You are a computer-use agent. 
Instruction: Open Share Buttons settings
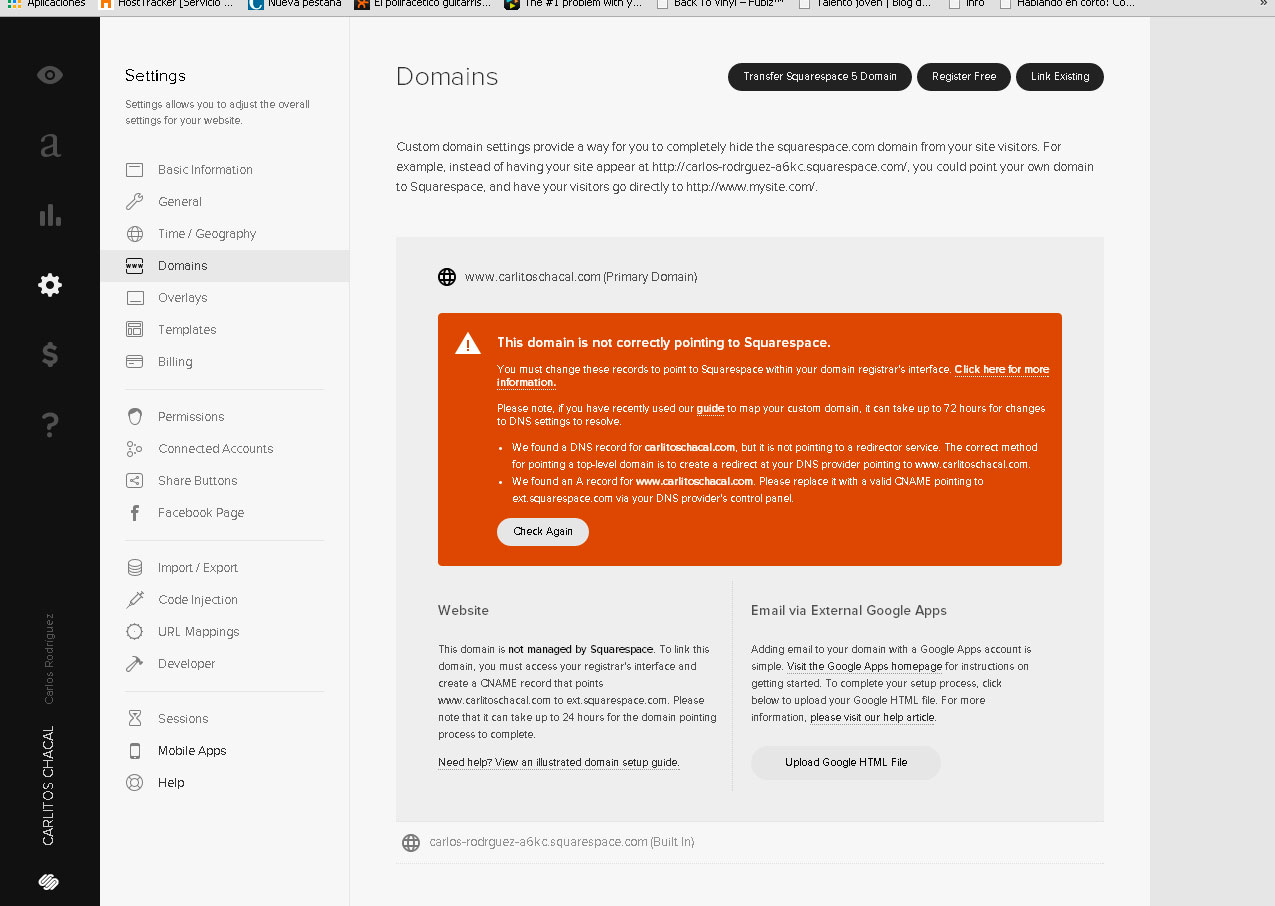point(198,481)
